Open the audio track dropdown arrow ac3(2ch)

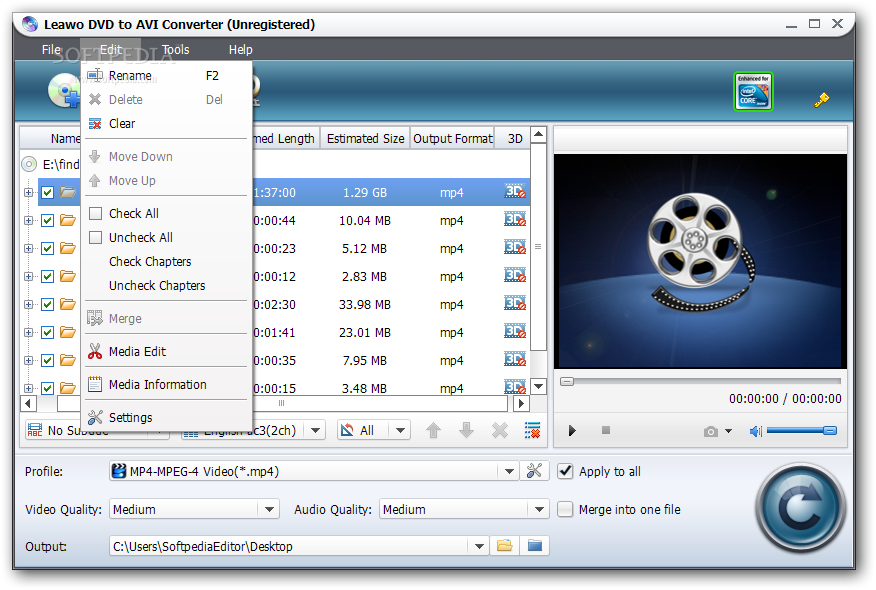click(x=315, y=430)
